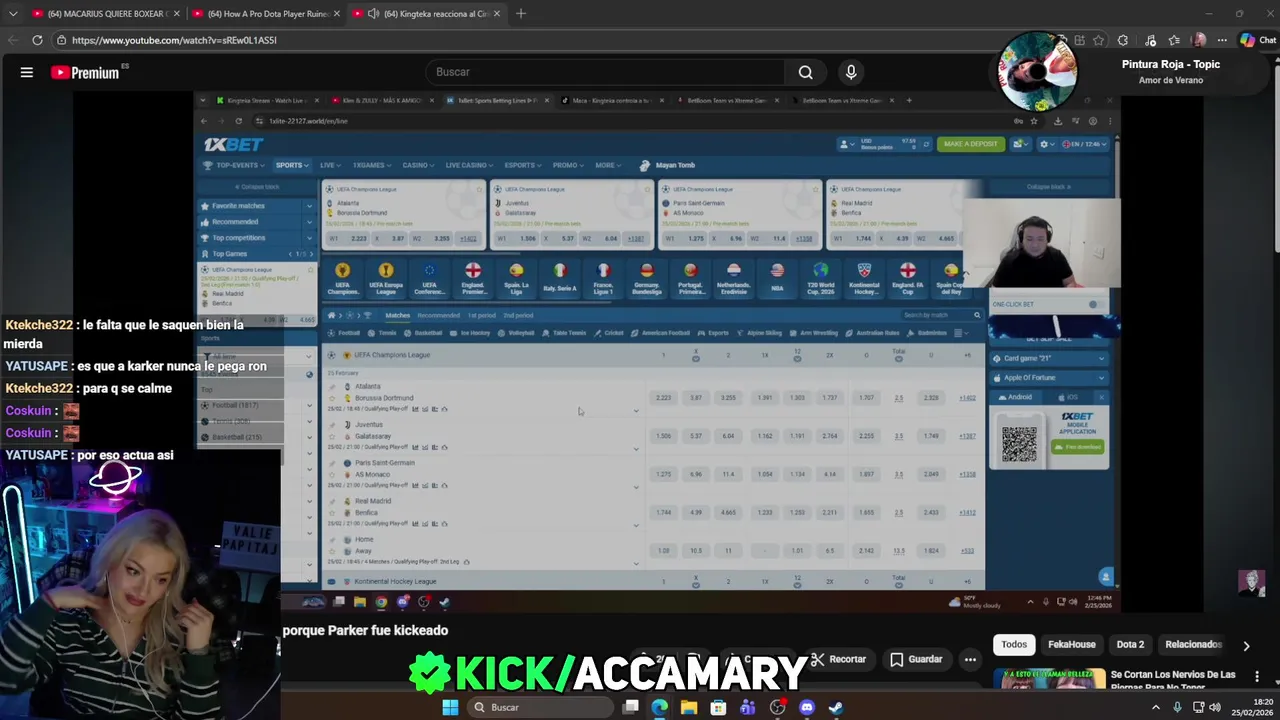Open the Se Cortan Los Nervios video thumbnail
The width and height of the screenshot is (1280, 720).
[1048, 679]
